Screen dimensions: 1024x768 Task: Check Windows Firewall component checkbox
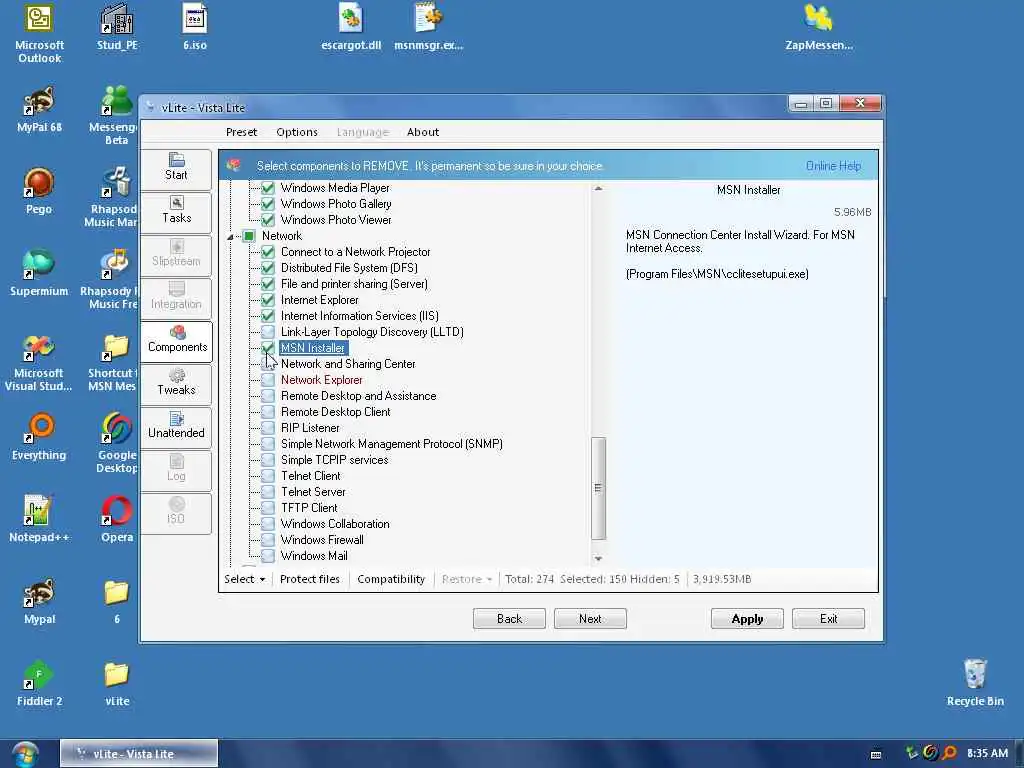pyautogui.click(x=268, y=540)
